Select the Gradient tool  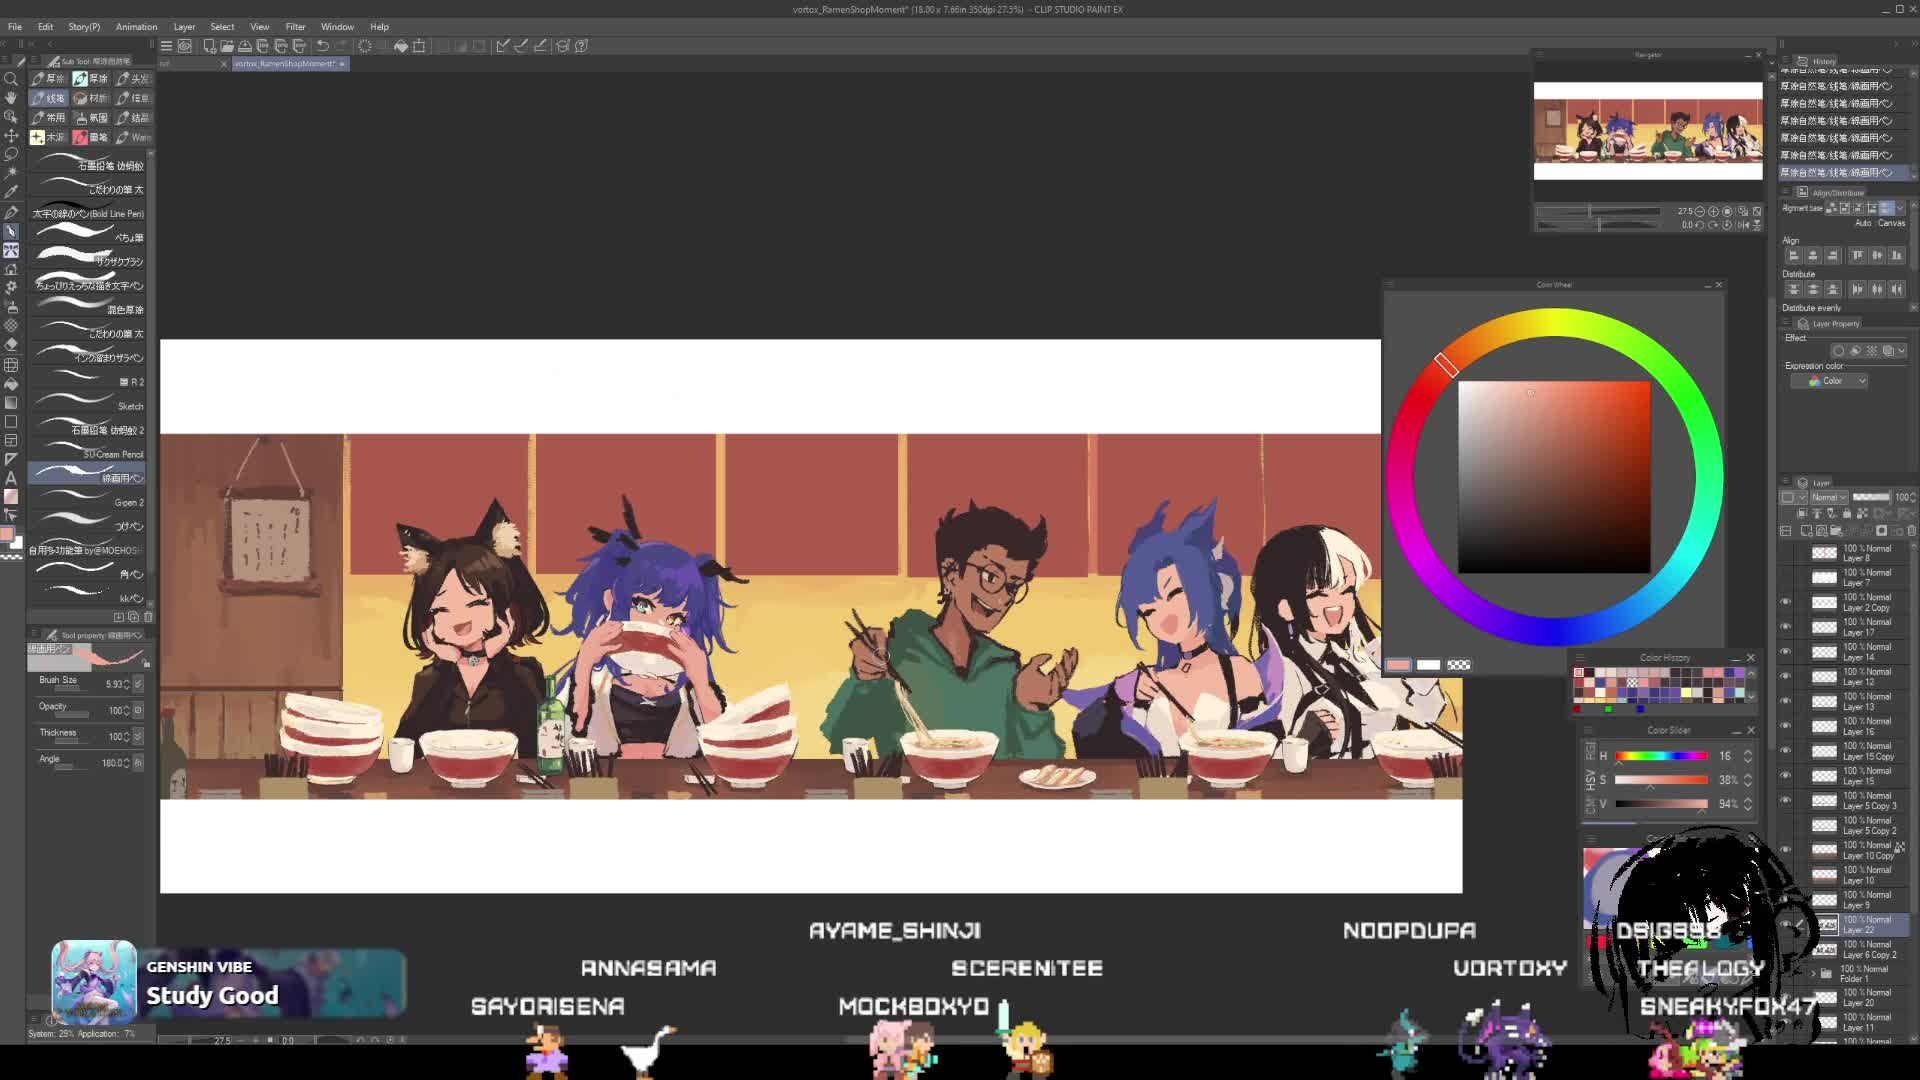(11, 403)
